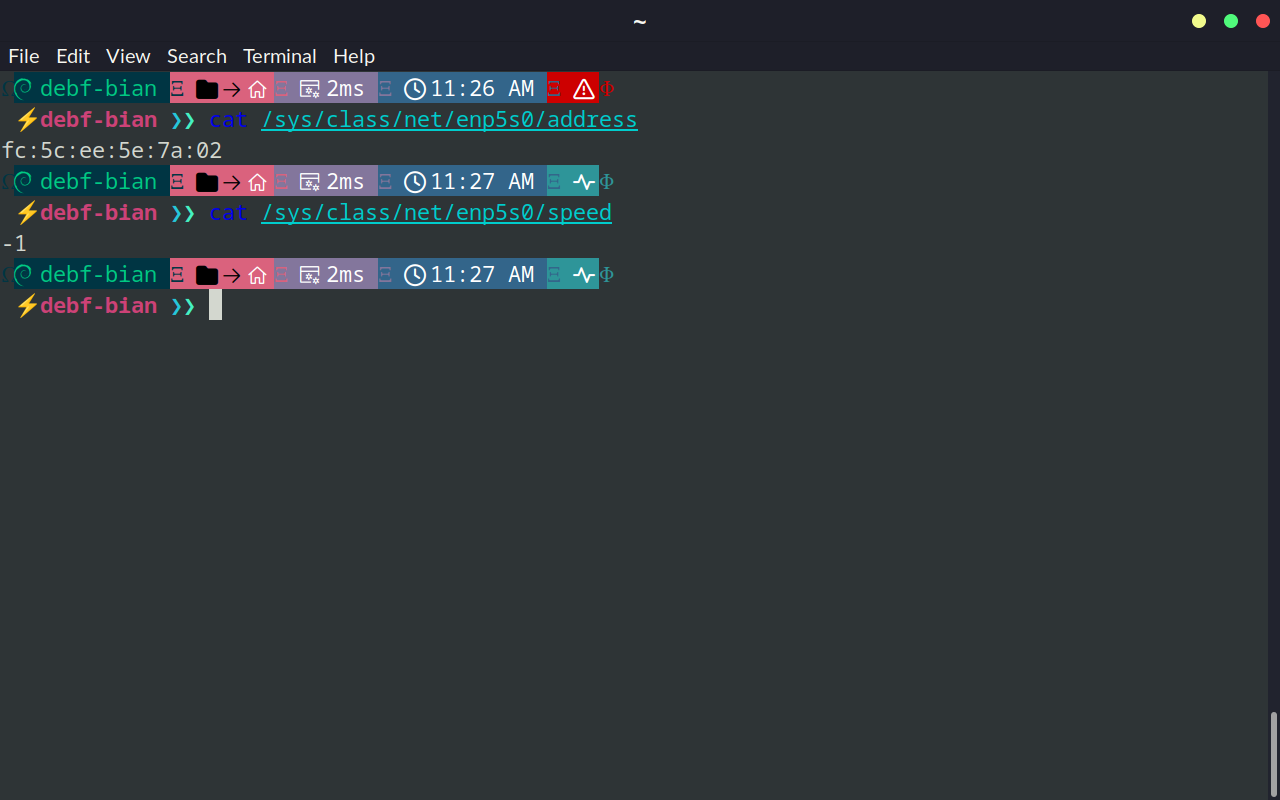Open the Search menu

pyautogui.click(x=196, y=56)
